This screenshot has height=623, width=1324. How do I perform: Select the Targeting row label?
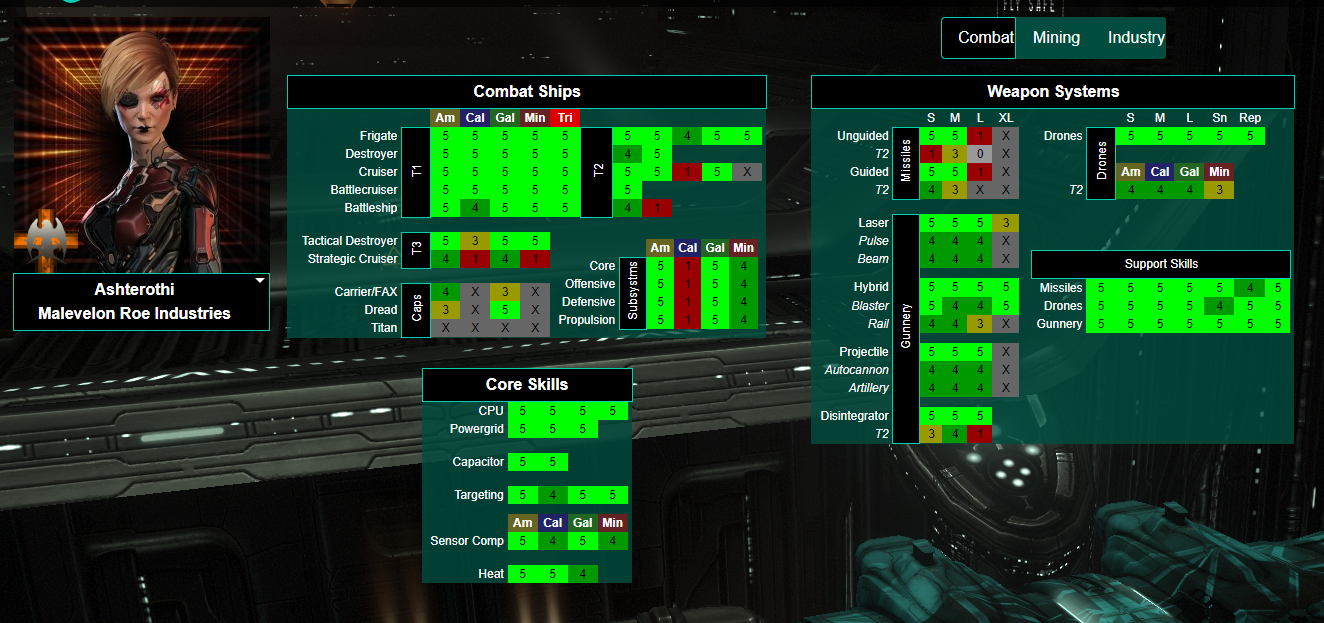479,495
